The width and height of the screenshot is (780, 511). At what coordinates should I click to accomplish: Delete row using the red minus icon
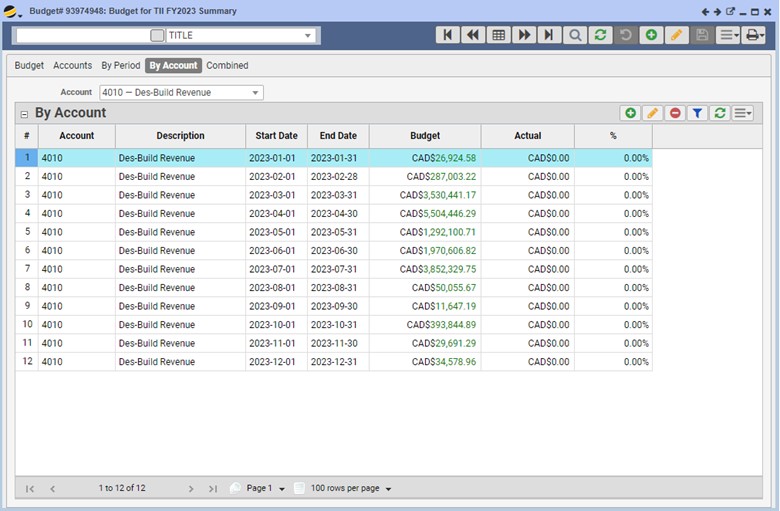675,113
